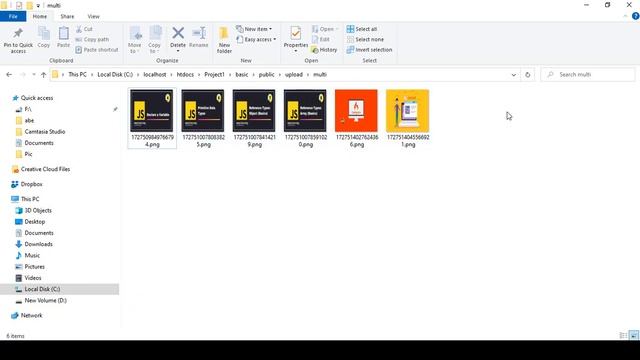Open Videos in the sidebar
The height and width of the screenshot is (360, 640).
[x=33, y=278]
